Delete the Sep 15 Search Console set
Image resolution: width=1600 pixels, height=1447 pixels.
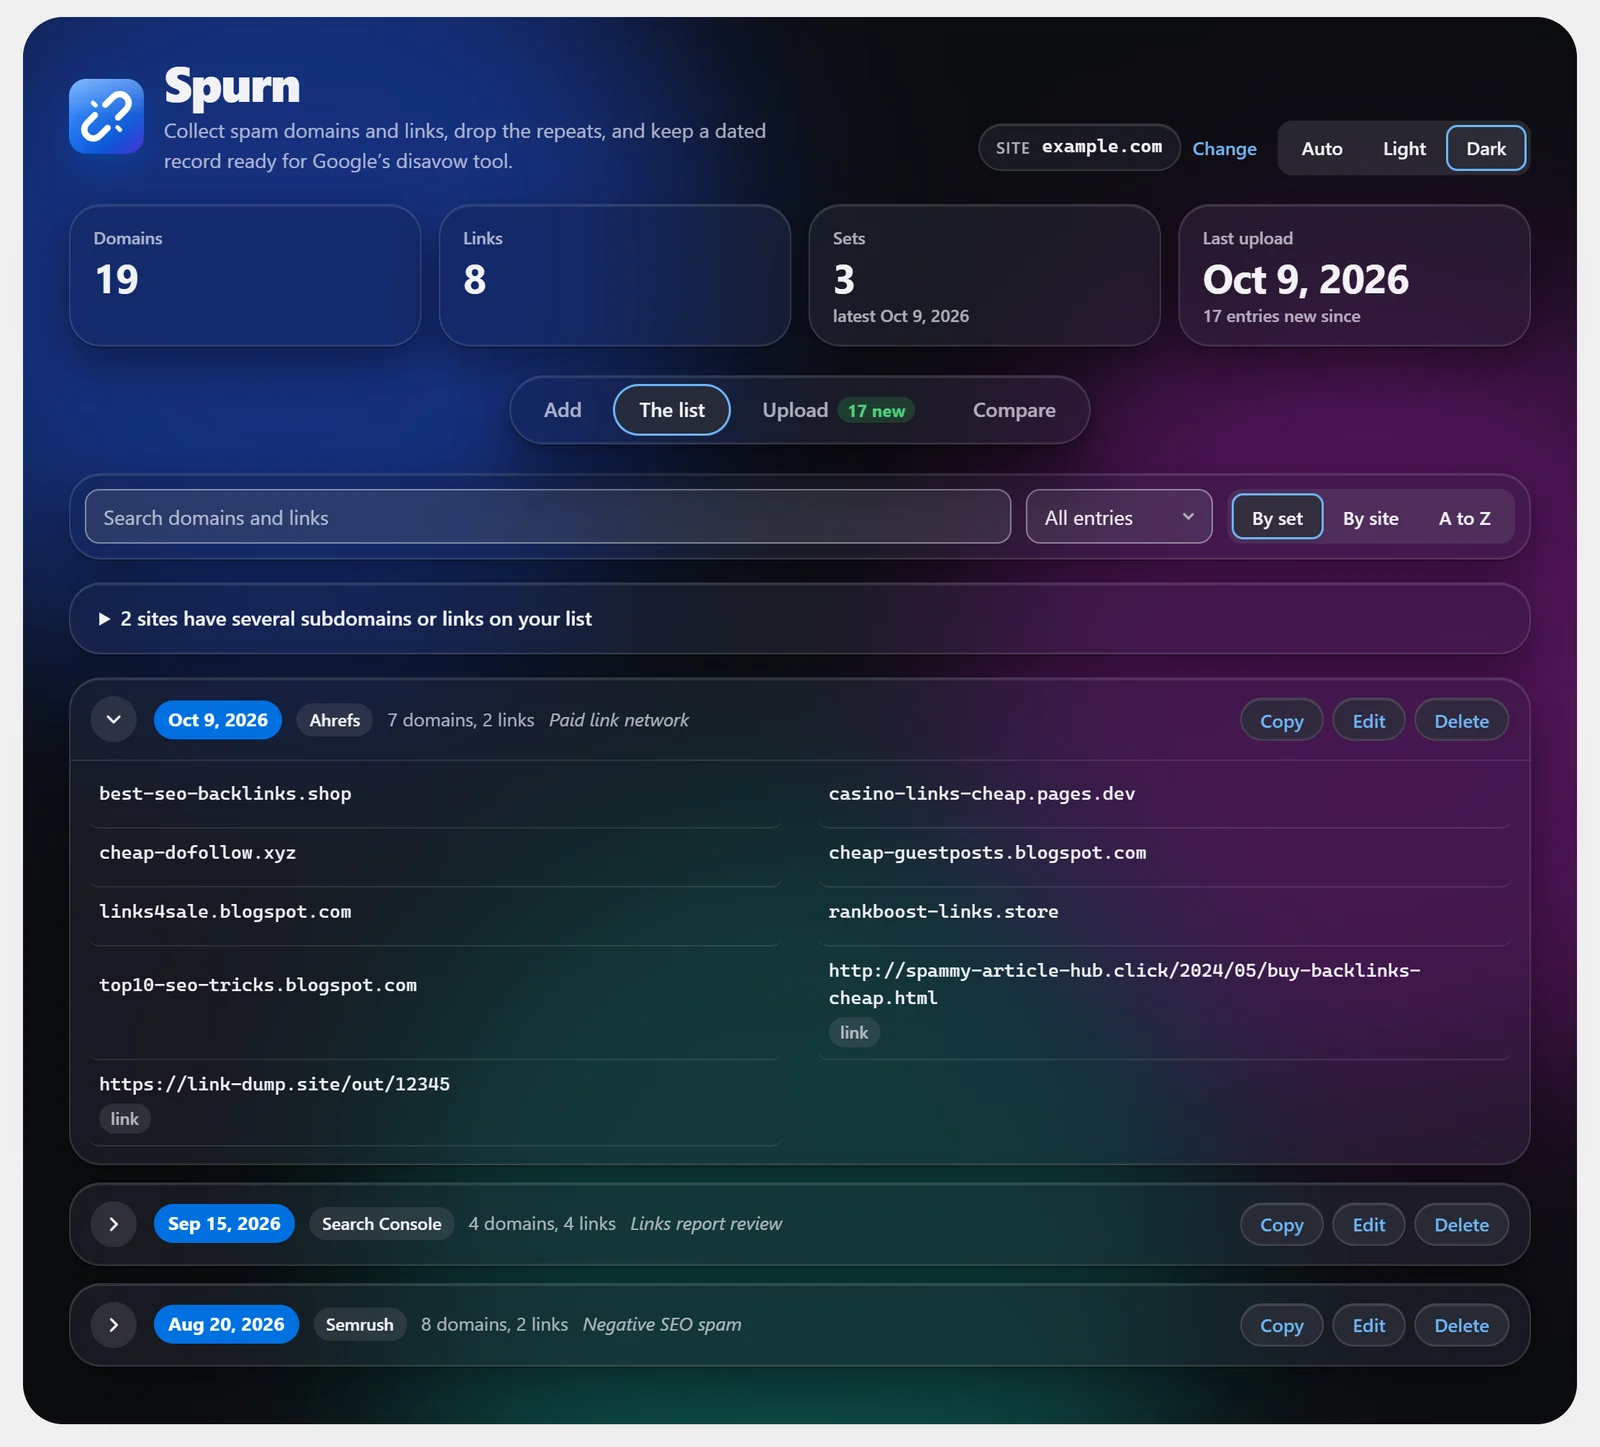(1462, 1225)
